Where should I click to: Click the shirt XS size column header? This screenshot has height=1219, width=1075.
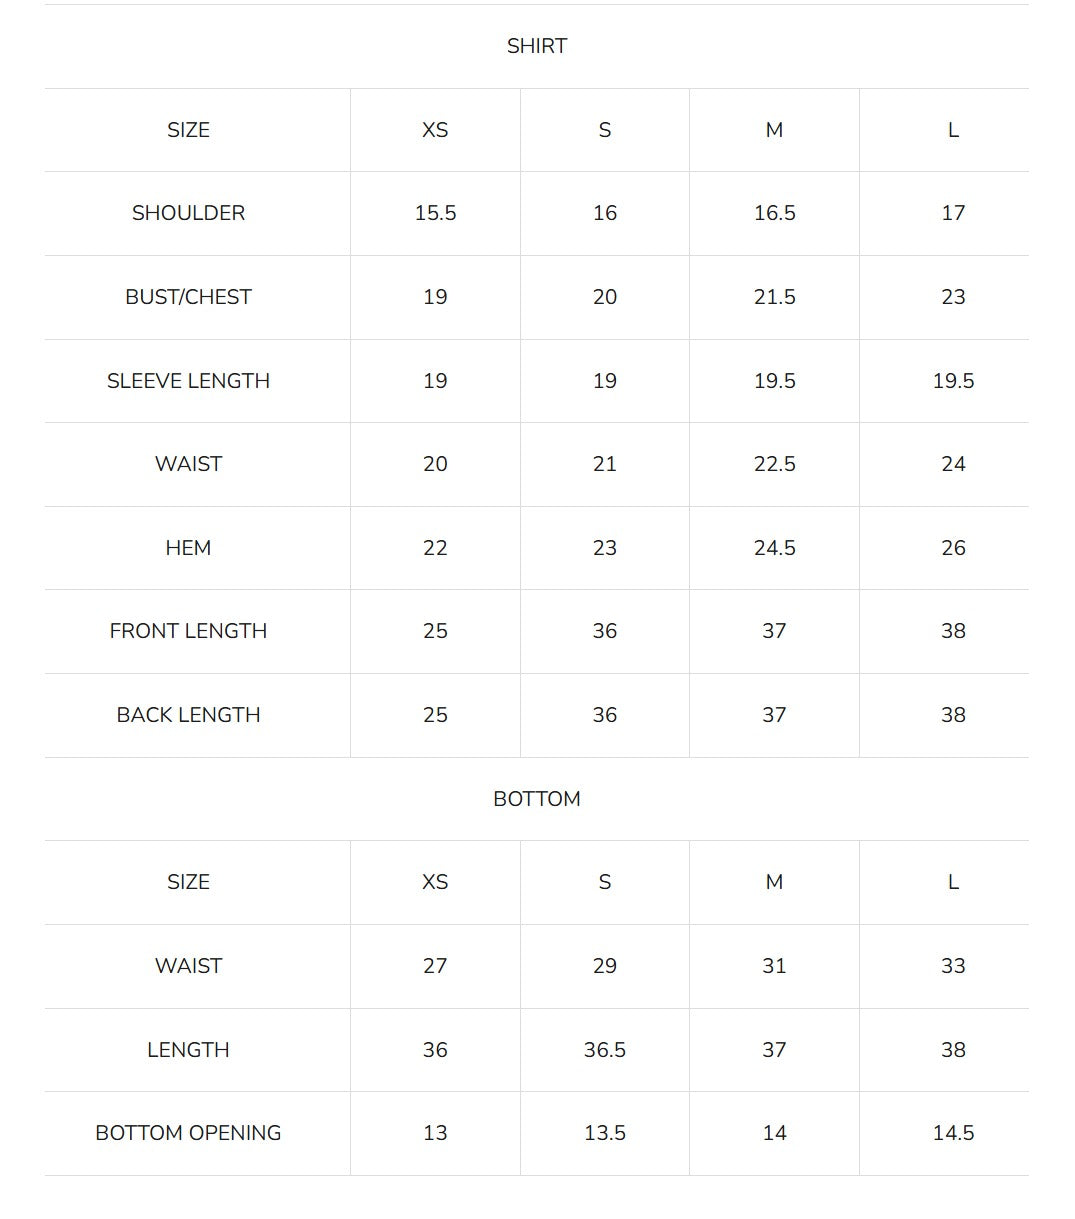[x=435, y=130]
